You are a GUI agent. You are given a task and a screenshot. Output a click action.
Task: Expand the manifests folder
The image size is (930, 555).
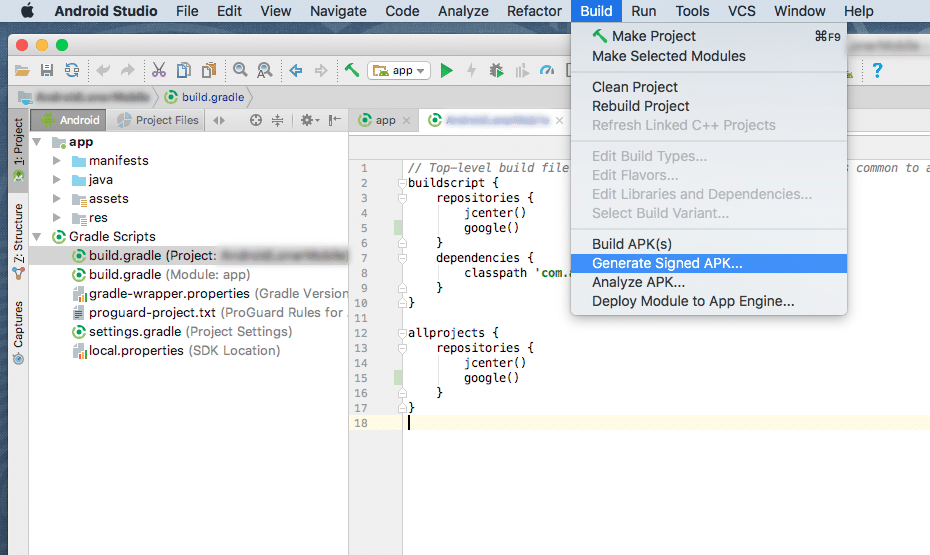tap(57, 161)
